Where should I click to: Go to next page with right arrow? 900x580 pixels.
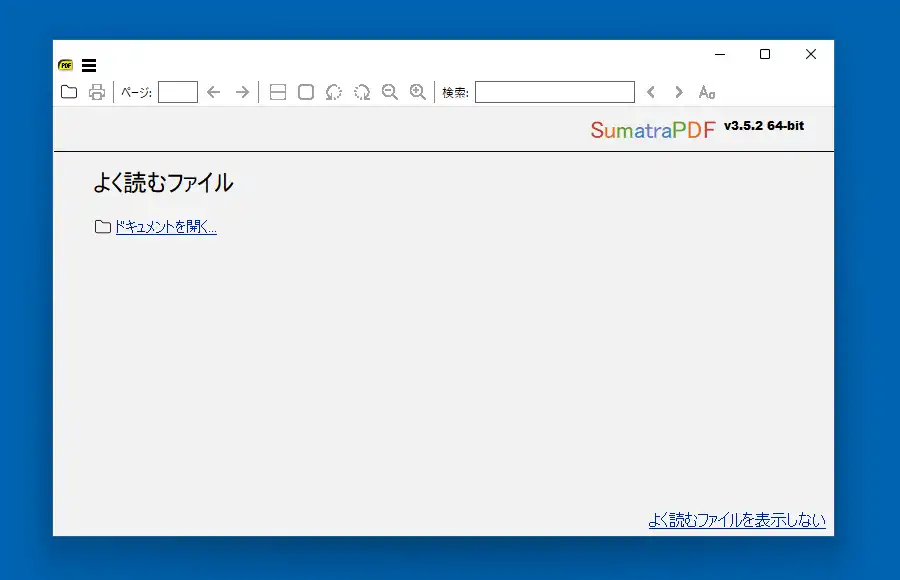pyautogui.click(x=243, y=92)
